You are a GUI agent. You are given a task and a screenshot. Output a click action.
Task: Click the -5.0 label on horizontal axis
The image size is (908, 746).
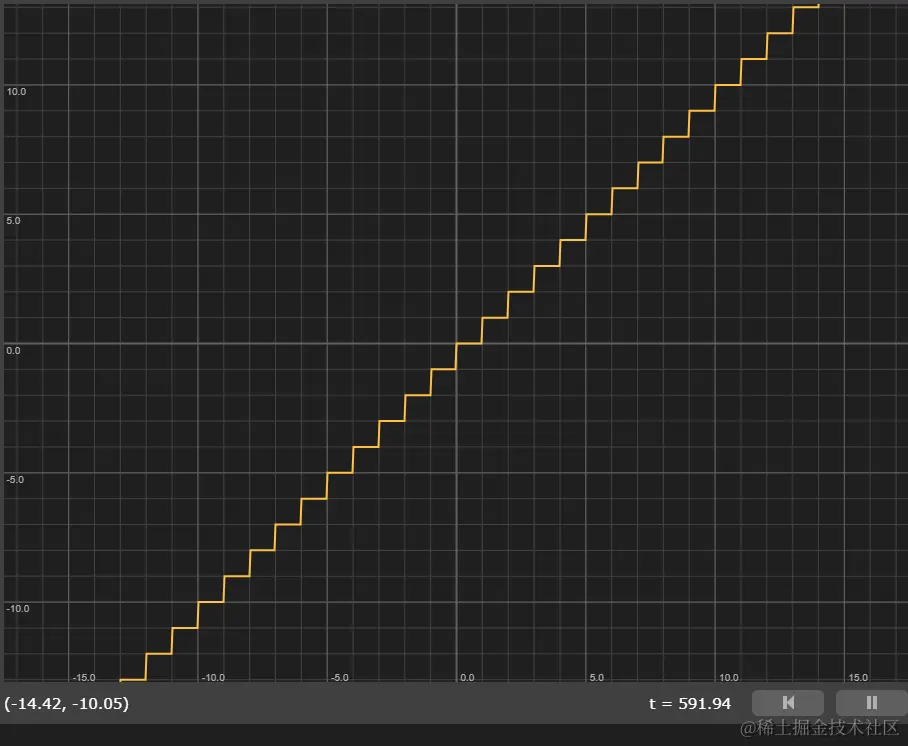[340, 677]
